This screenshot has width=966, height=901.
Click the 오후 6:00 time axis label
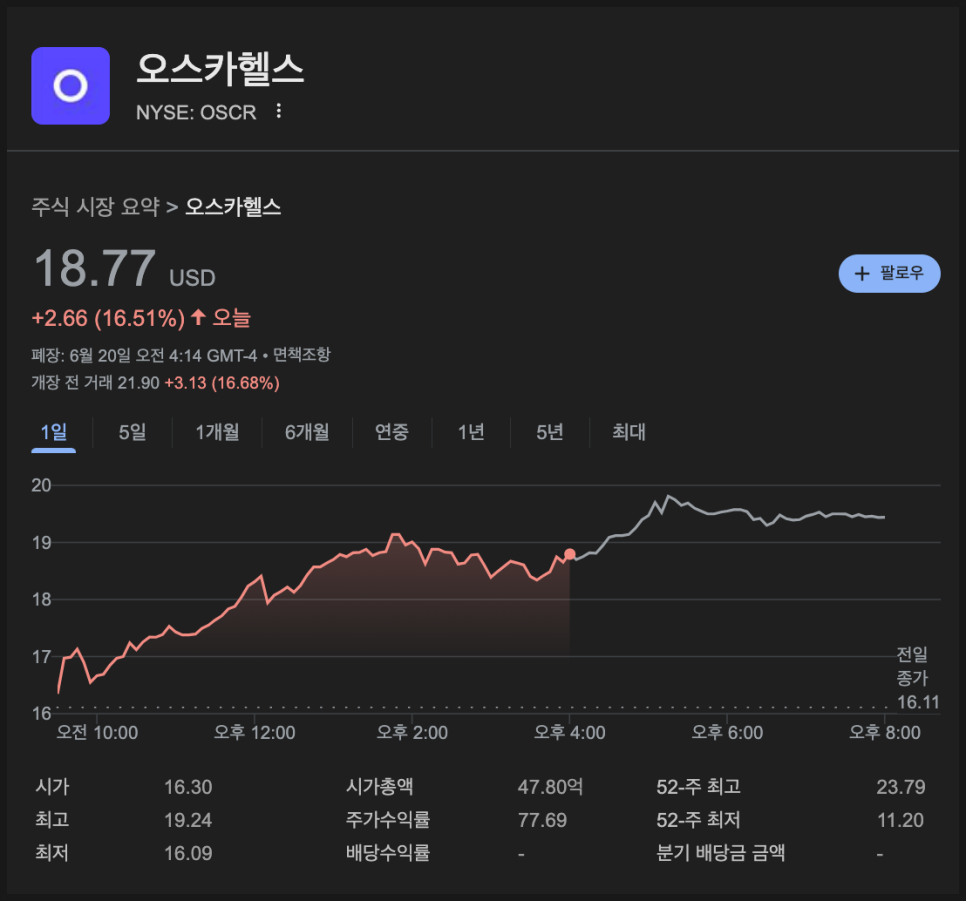727,732
